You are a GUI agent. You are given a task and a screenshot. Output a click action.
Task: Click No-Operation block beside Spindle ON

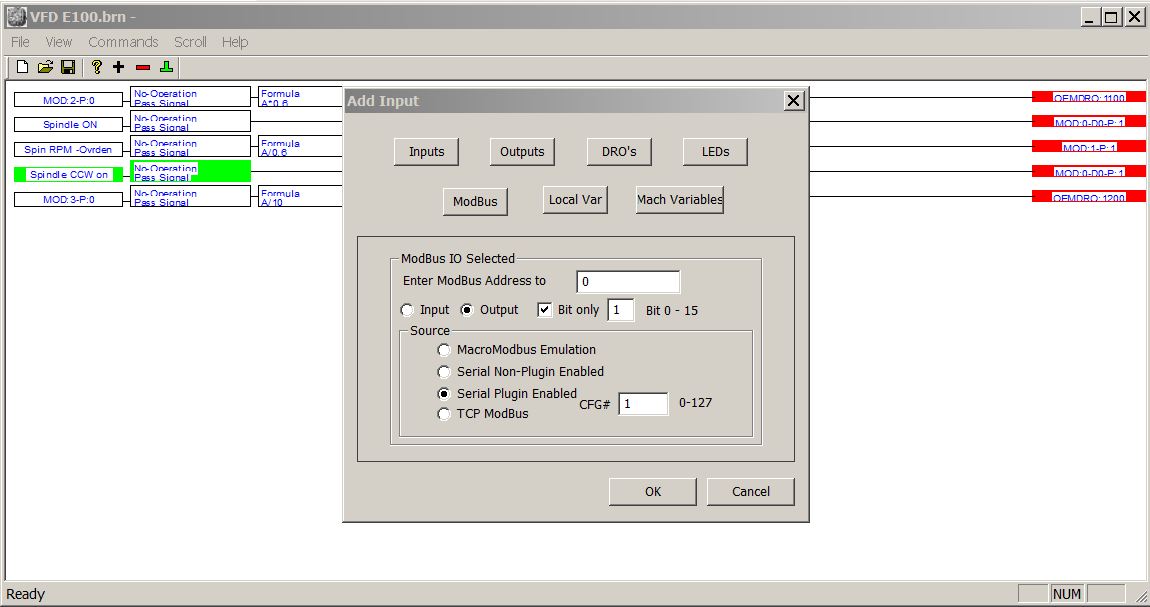191,122
